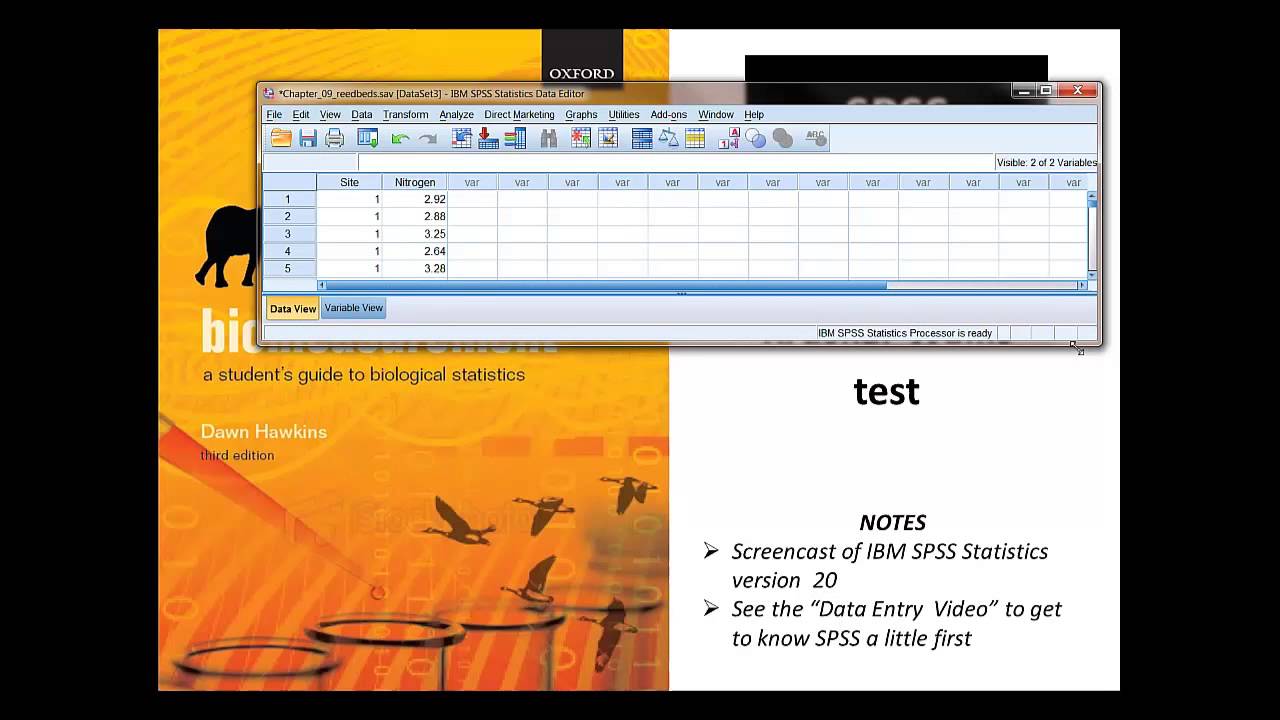Open the Direct Marketing menu
This screenshot has height=720, width=1280.
coord(519,115)
